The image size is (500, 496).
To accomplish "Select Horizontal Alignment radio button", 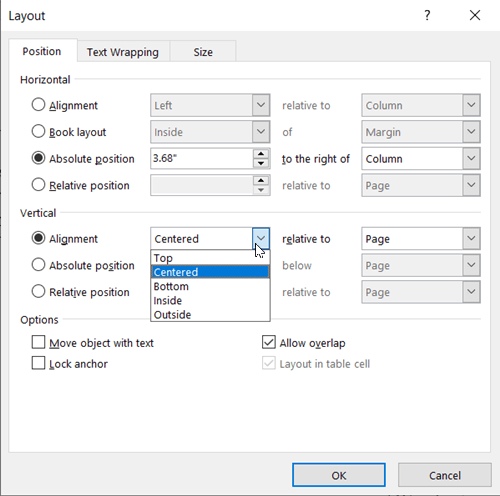I will pos(38,105).
